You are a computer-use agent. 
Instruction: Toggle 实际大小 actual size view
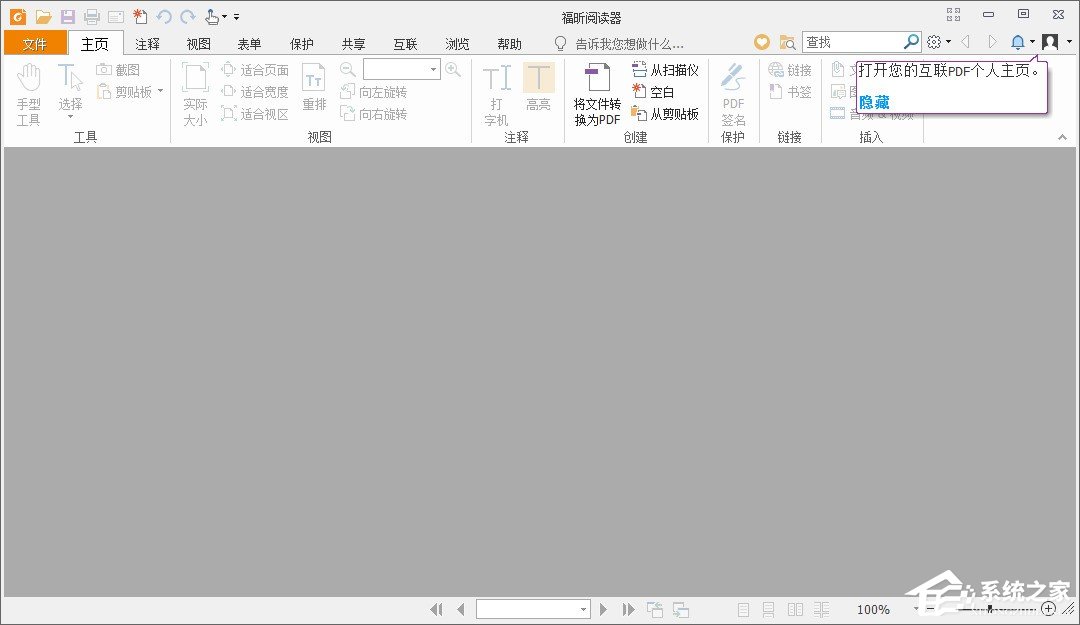click(x=194, y=90)
